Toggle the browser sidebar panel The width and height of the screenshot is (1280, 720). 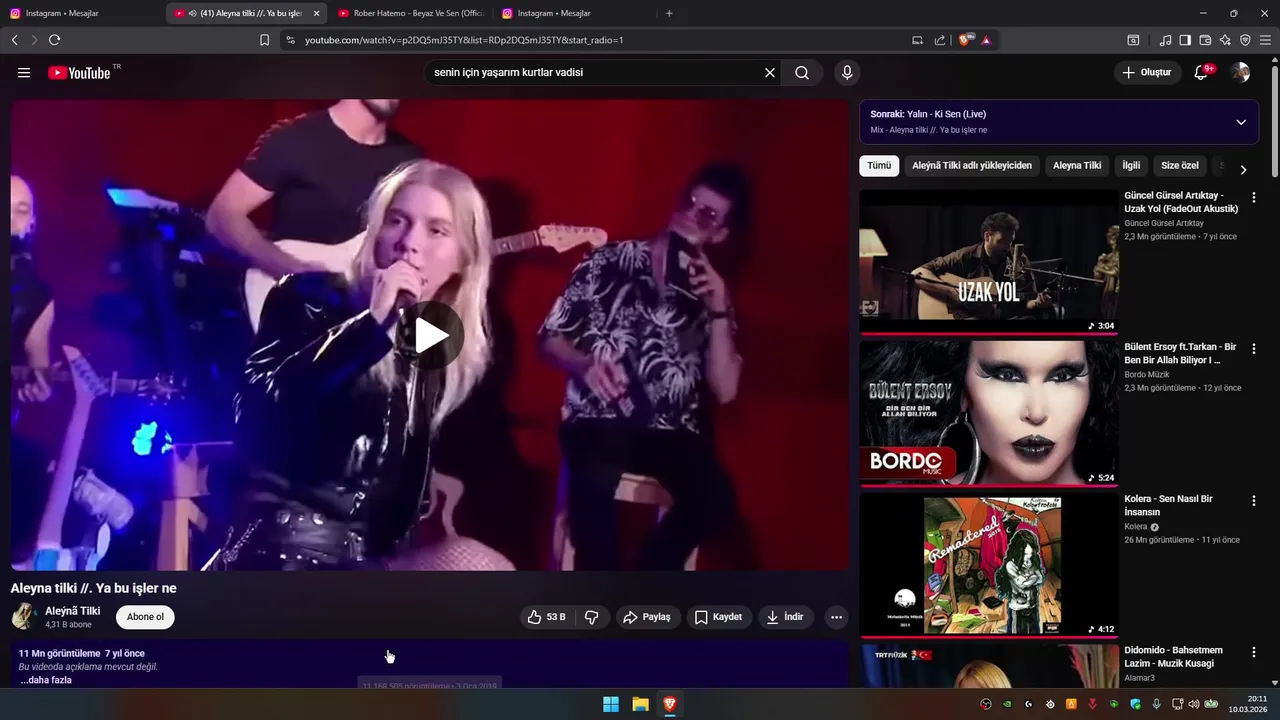tap(1185, 40)
